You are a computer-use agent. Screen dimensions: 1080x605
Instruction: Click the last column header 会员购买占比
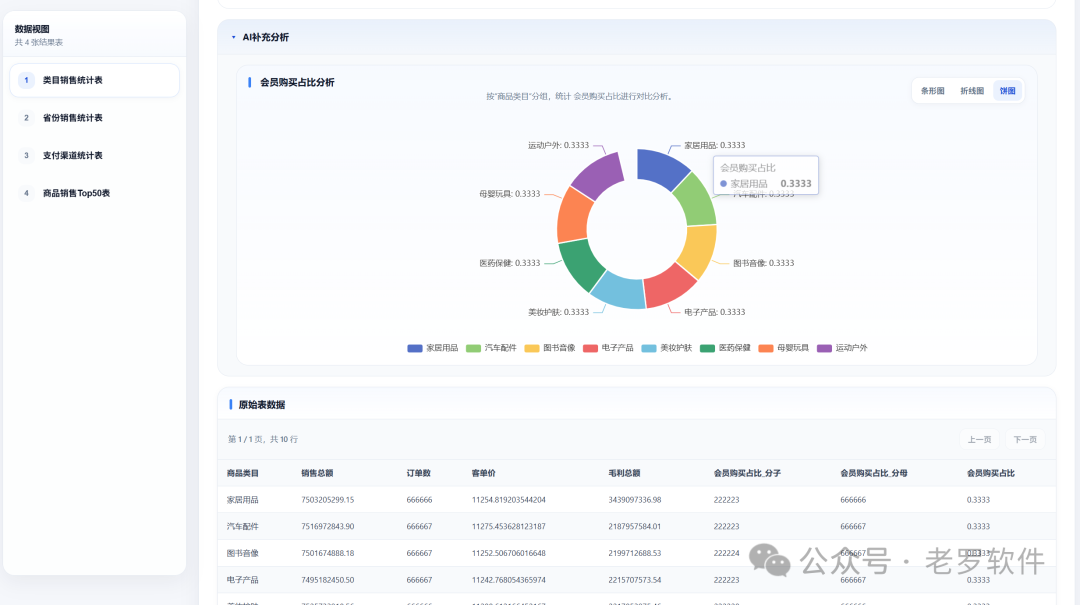point(990,473)
